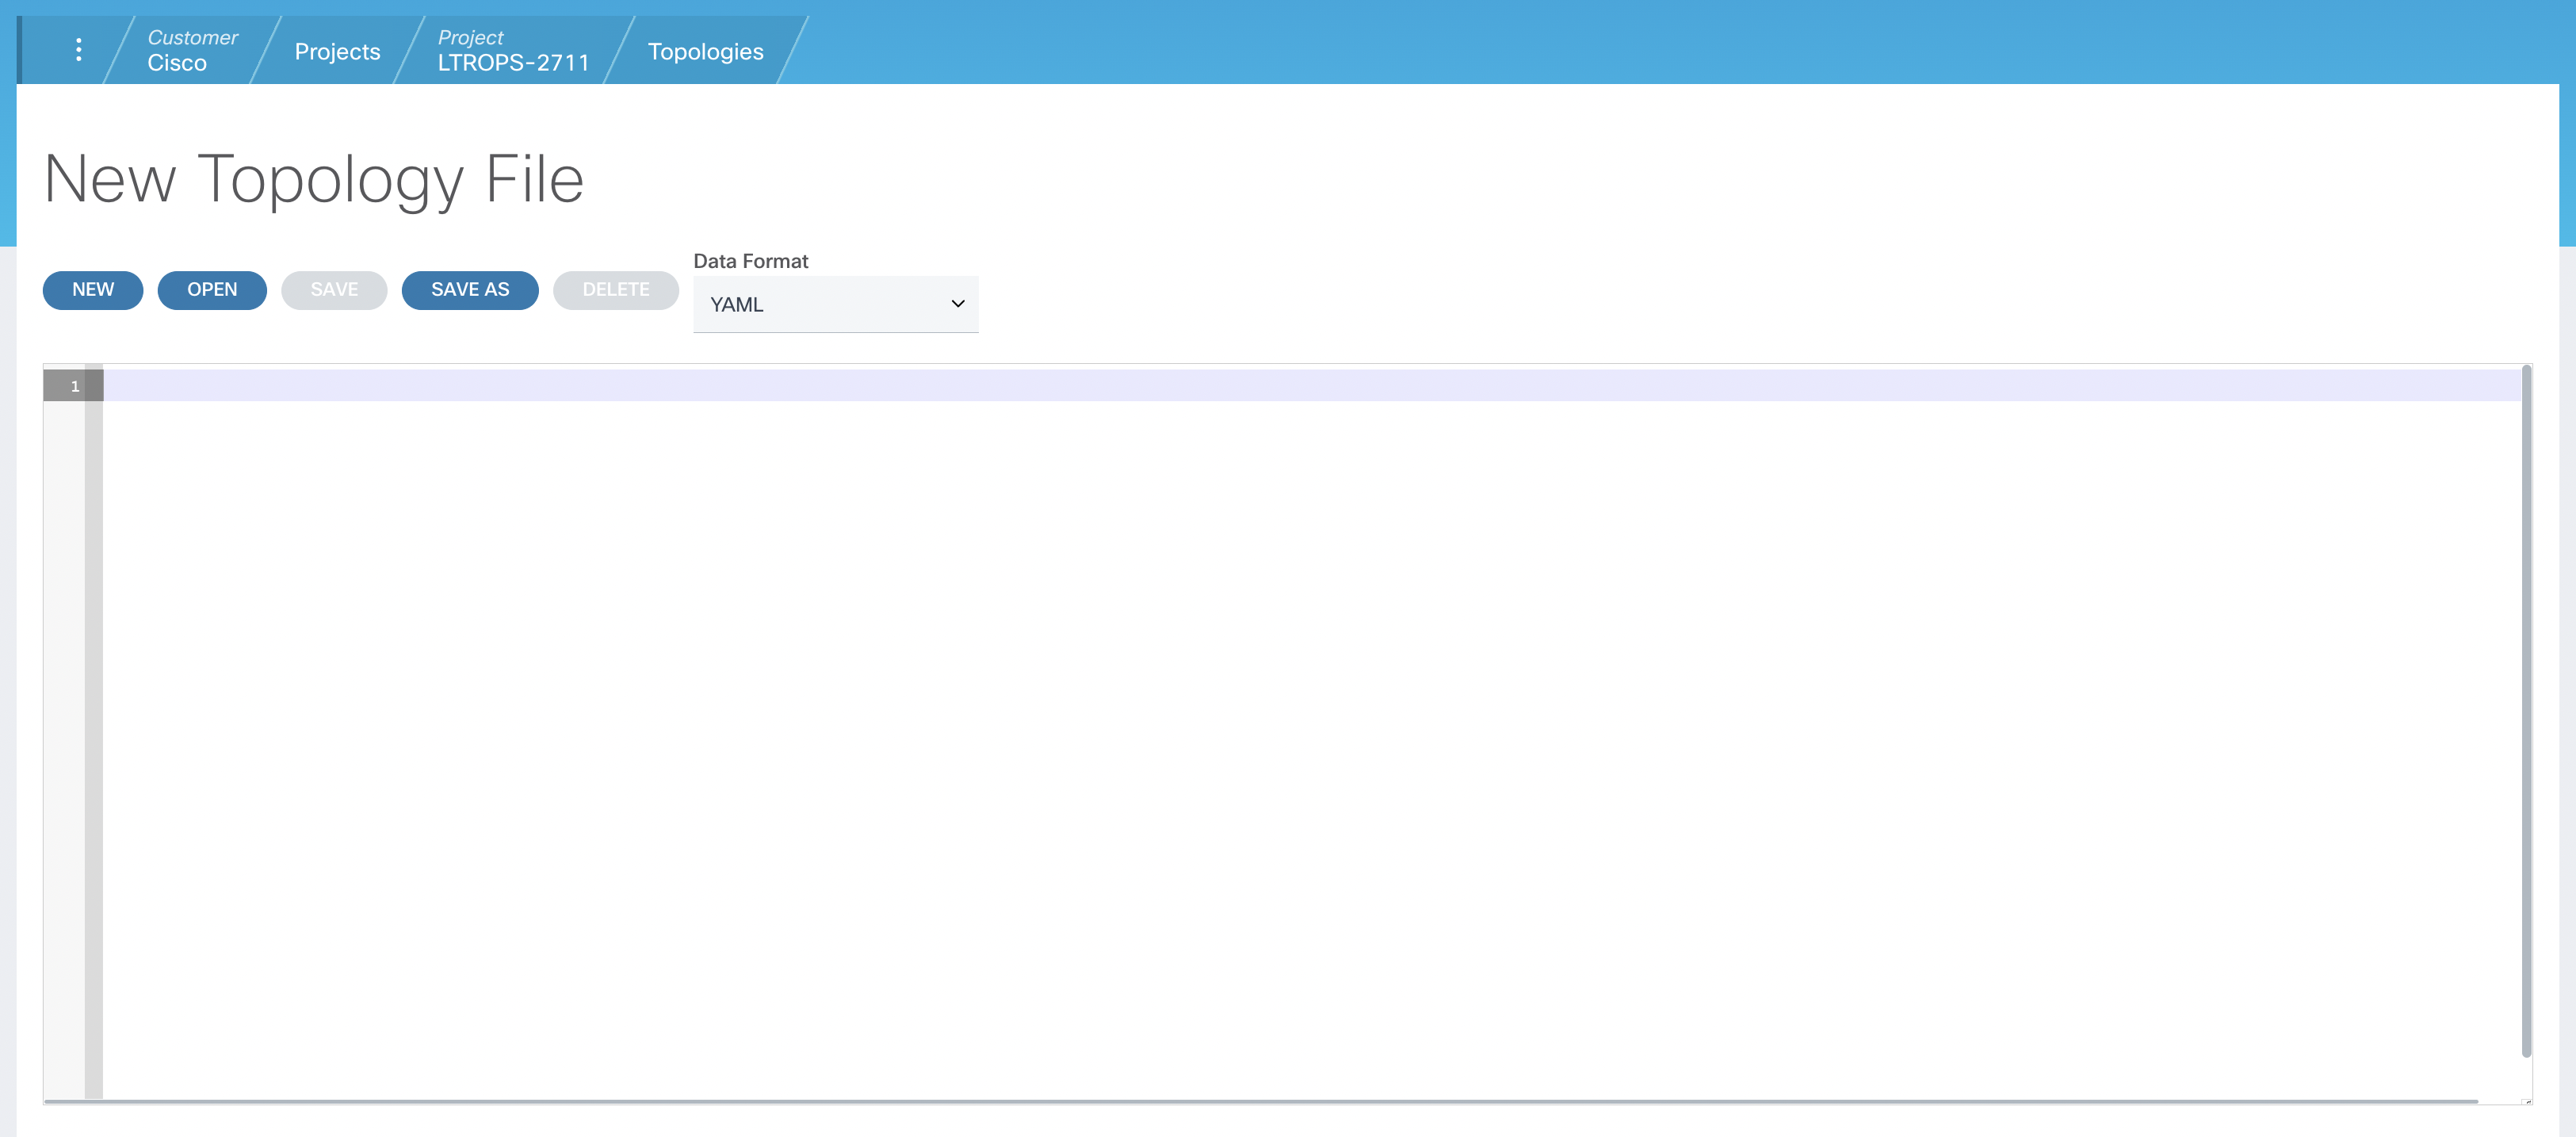Click the editor's vertical scrollbar

pyautogui.click(x=2526, y=710)
